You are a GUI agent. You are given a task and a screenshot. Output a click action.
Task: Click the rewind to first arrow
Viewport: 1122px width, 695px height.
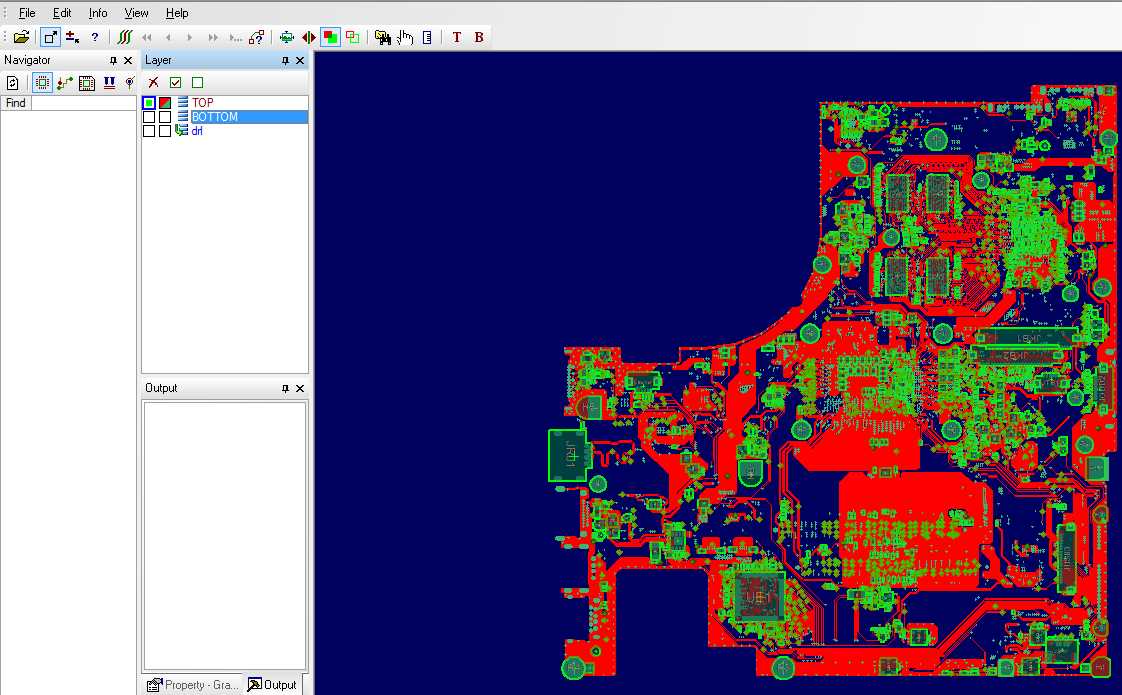coord(147,37)
